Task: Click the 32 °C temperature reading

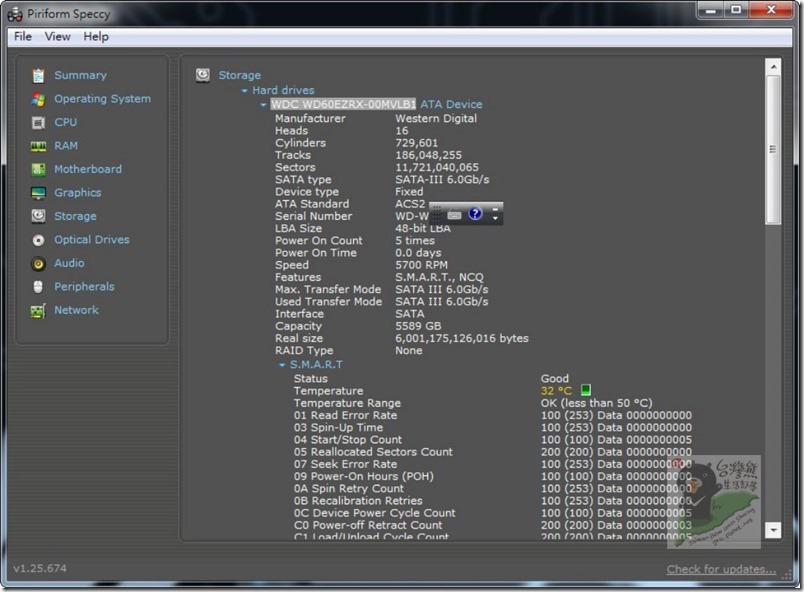Action: (x=556, y=391)
